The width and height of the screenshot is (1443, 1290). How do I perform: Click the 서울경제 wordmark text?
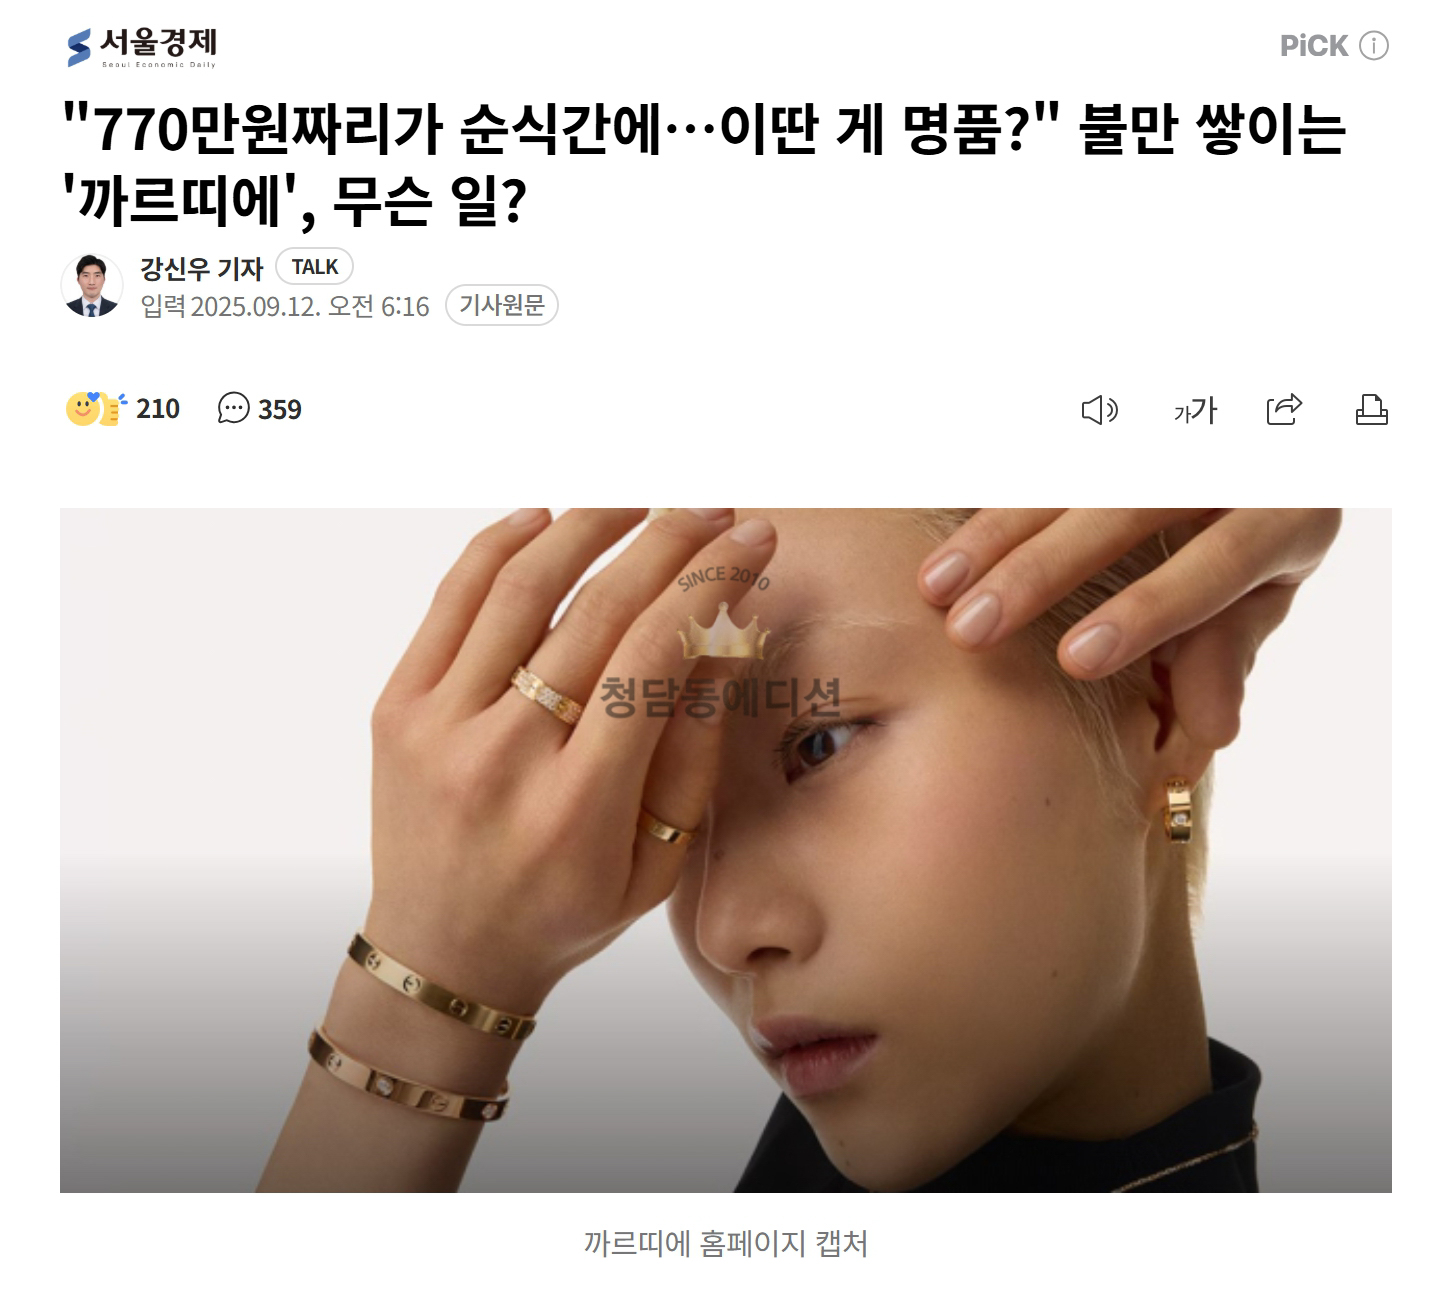[x=158, y=44]
